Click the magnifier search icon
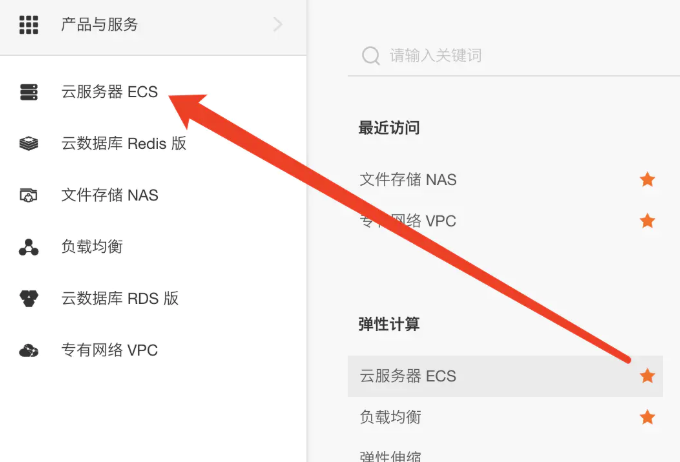Viewport: 680px width, 462px height. (x=371, y=56)
